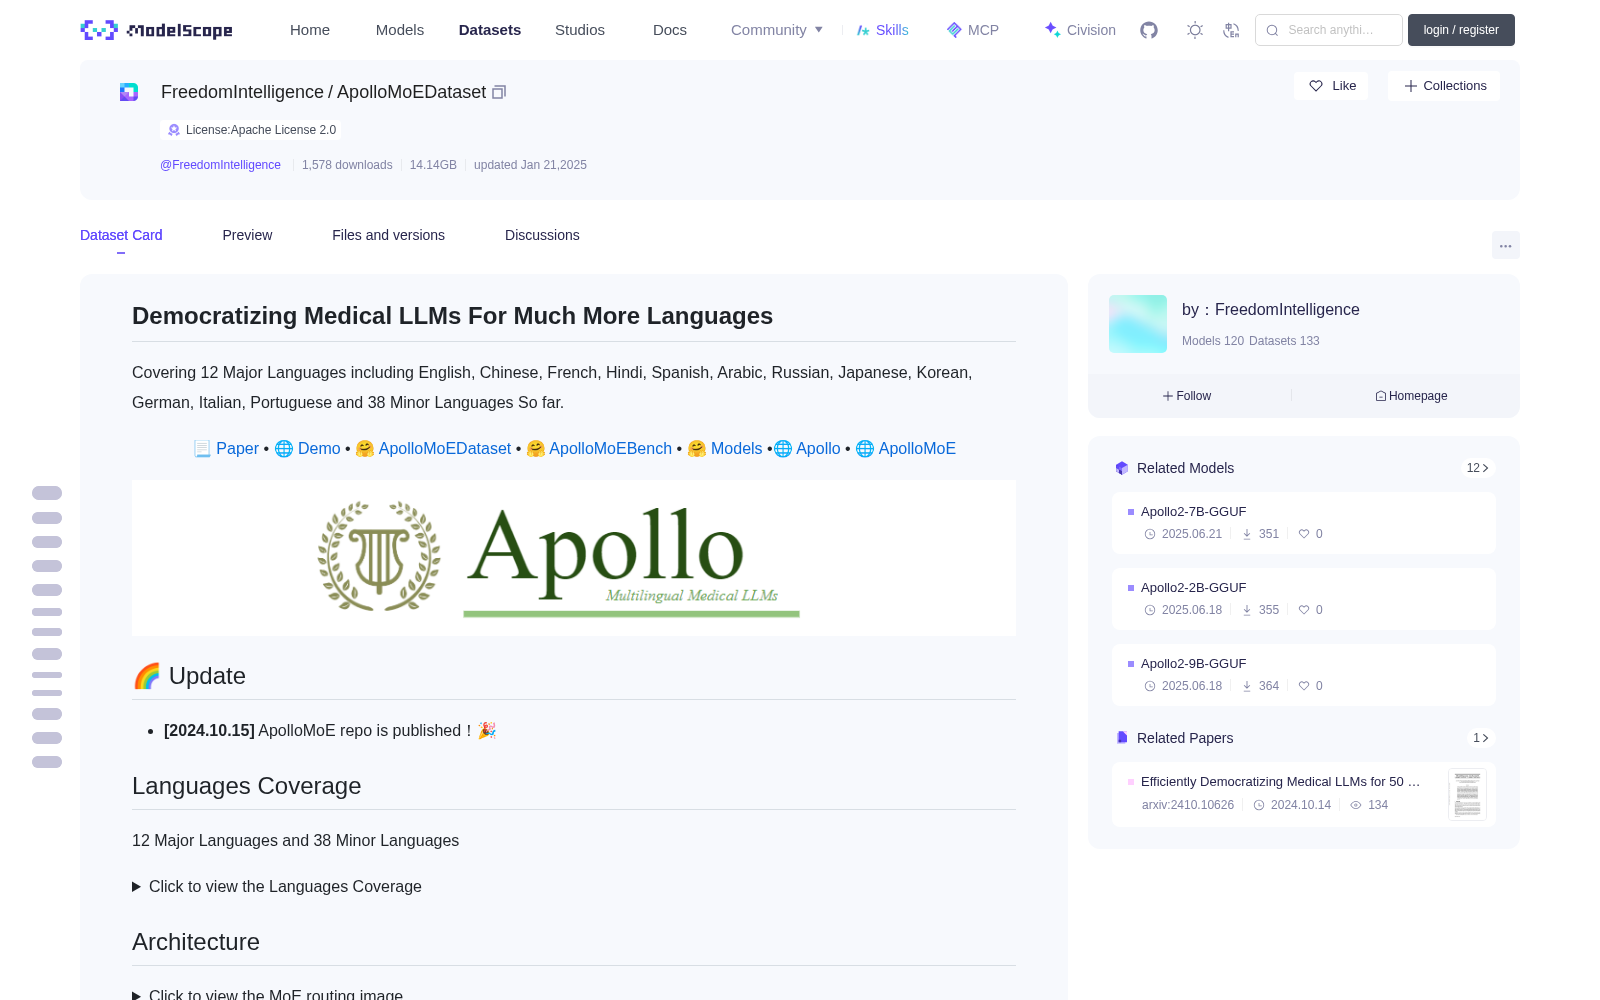The image size is (1600, 1000).
Task: Follow FreedomIntelligence
Action: pyautogui.click(x=1187, y=396)
